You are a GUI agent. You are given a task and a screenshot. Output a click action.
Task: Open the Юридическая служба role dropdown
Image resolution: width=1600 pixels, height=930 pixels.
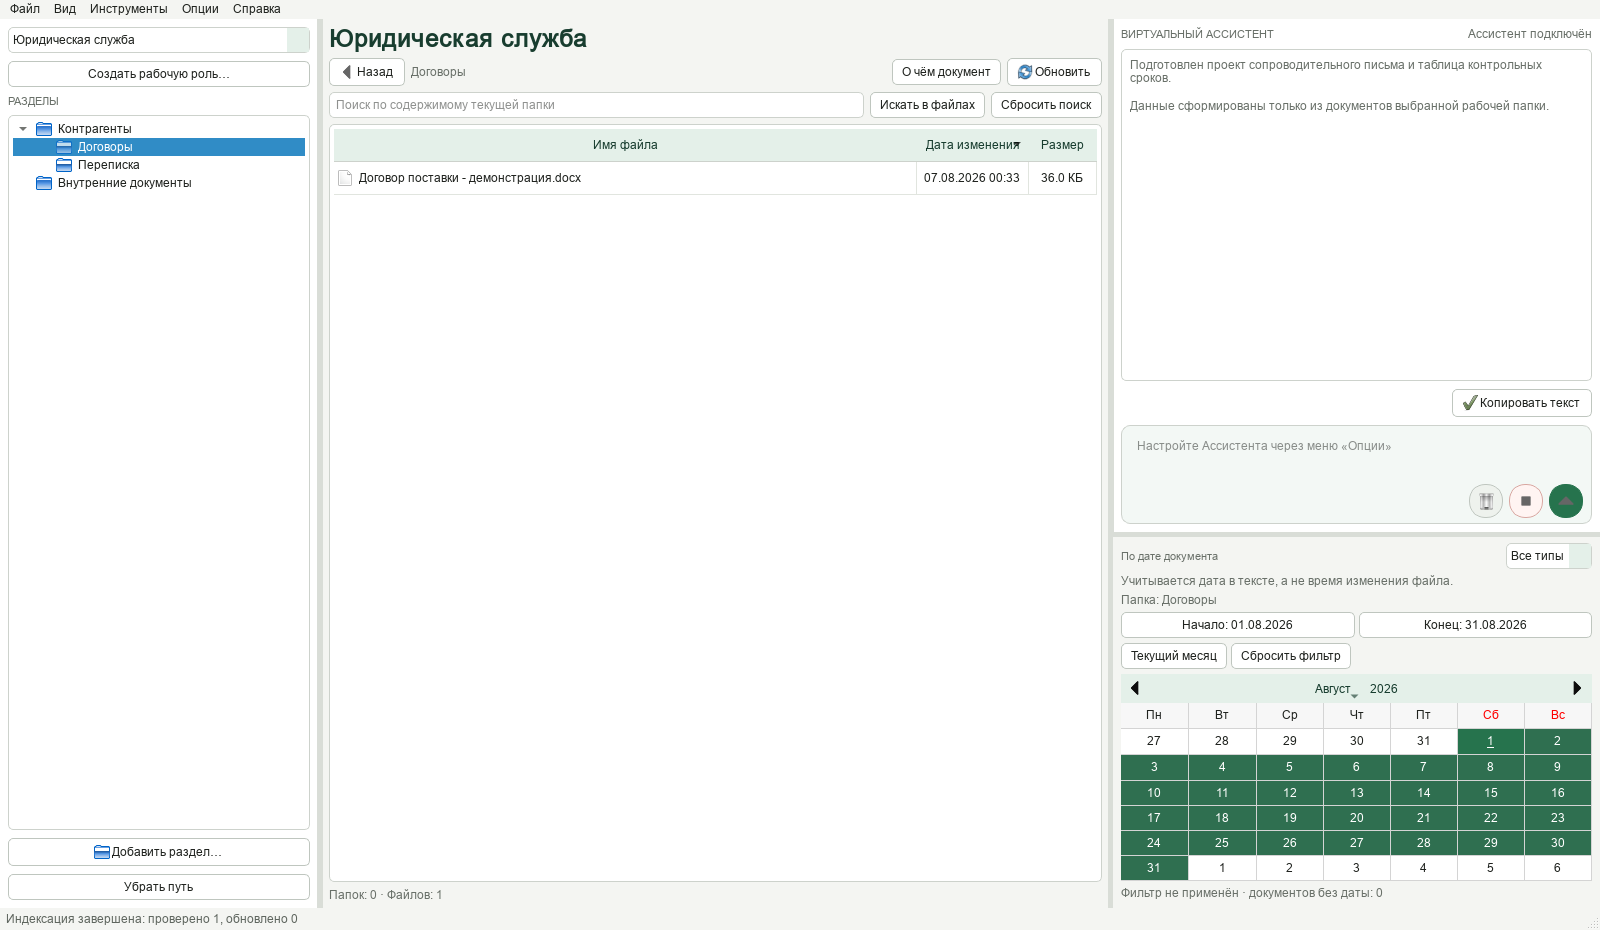click(159, 40)
